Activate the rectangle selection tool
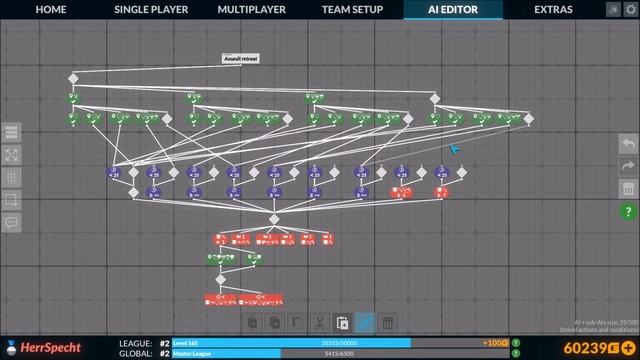640x360 pixels. point(11,200)
